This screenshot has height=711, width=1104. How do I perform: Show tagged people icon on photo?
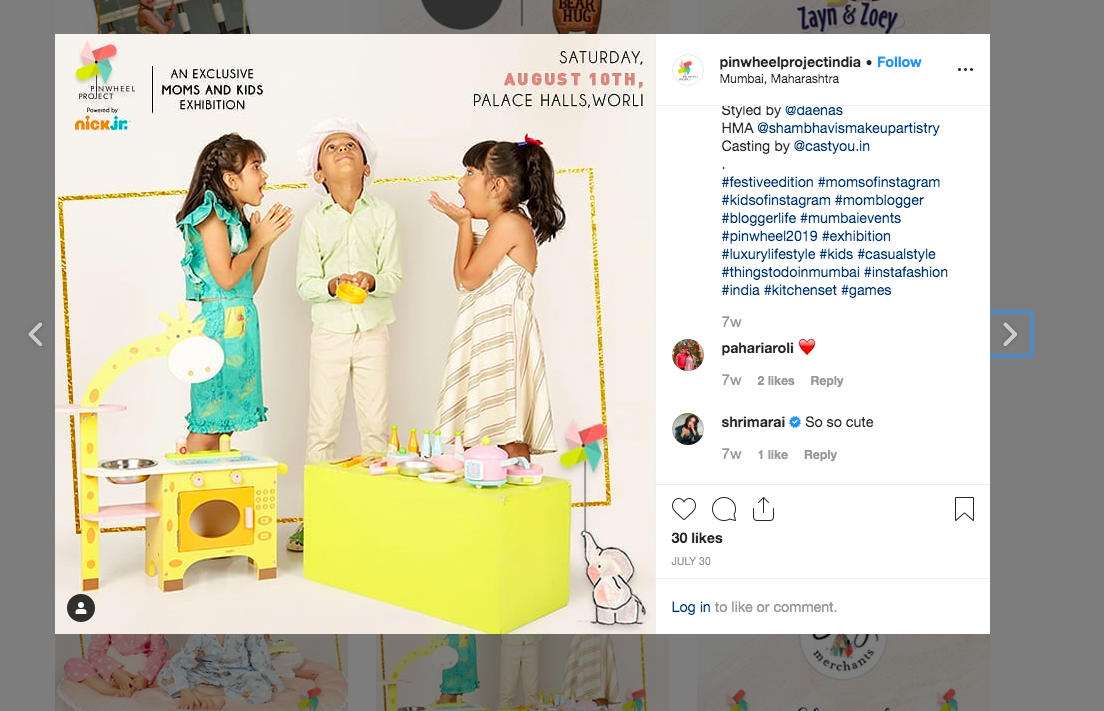81,608
